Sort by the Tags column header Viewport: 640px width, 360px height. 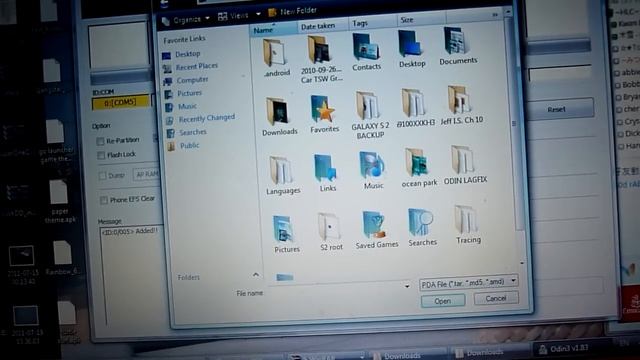pyautogui.click(x=372, y=23)
